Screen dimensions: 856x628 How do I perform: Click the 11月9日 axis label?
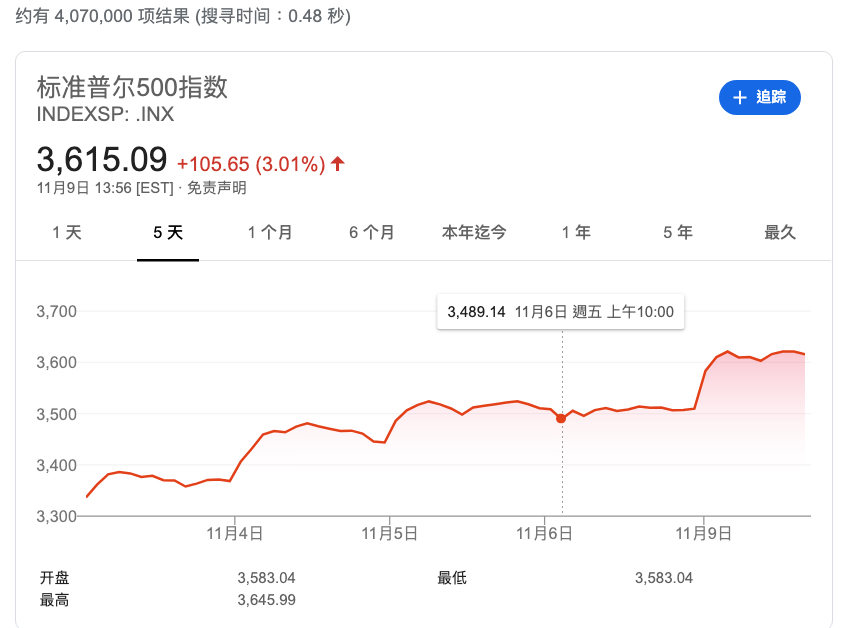coord(704,534)
